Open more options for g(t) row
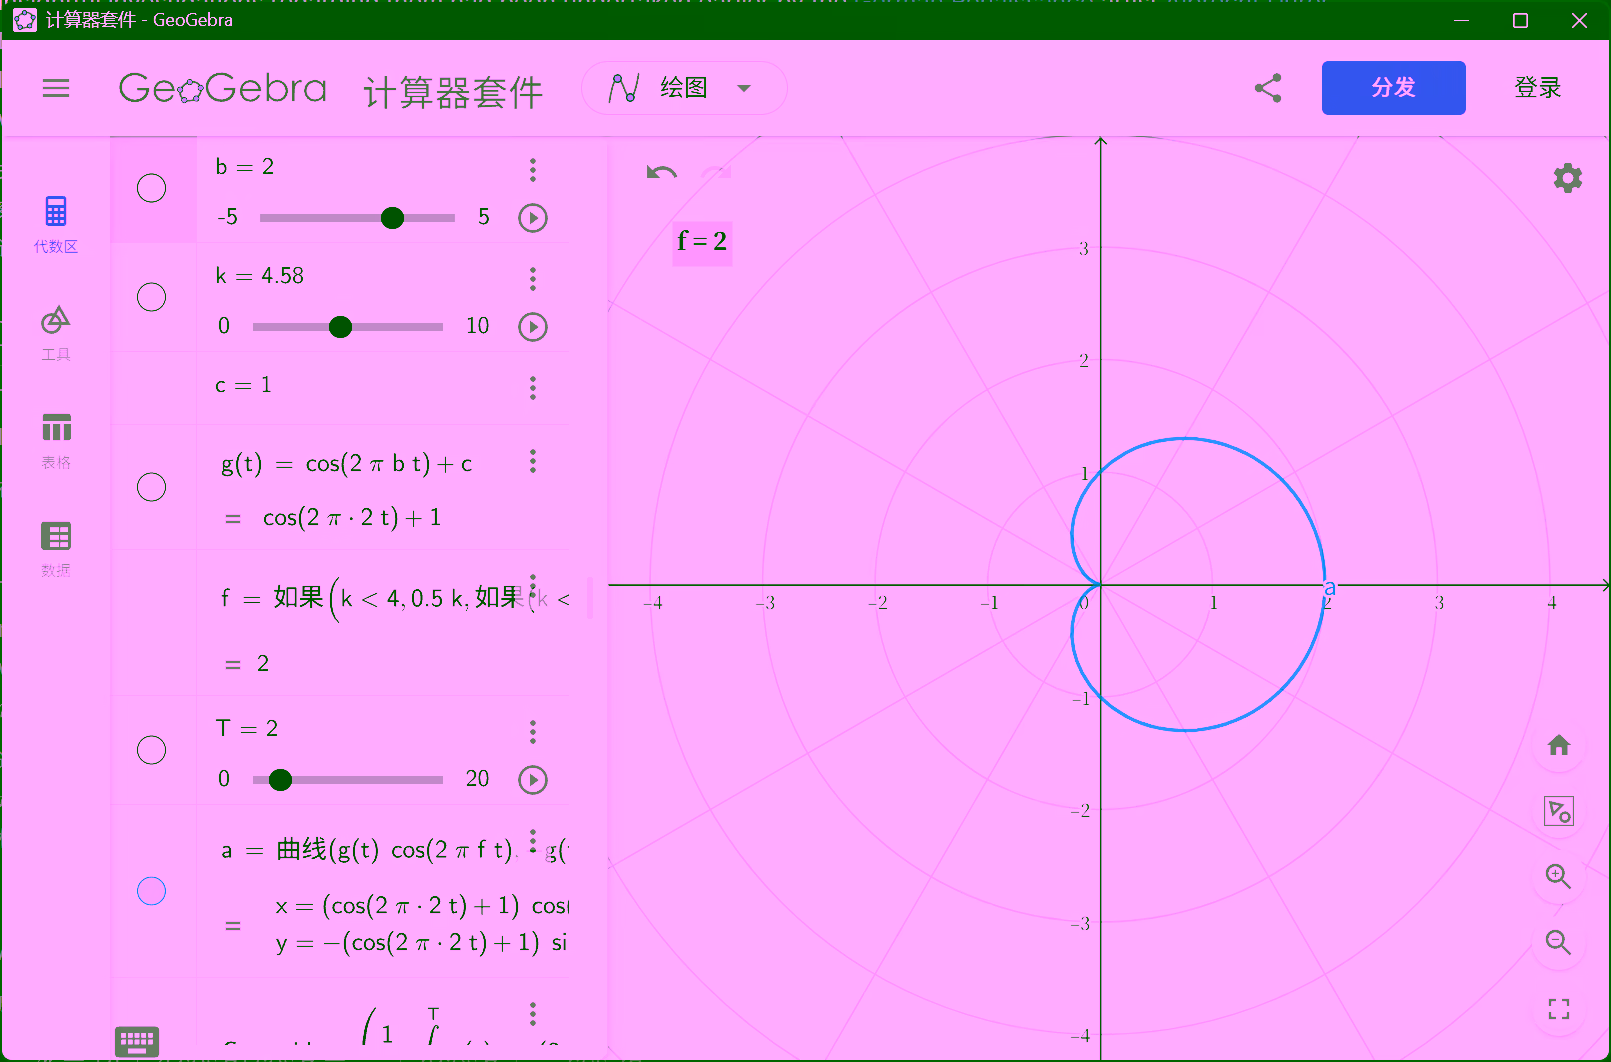Viewport: 1611px width, 1062px height. pyautogui.click(x=533, y=461)
